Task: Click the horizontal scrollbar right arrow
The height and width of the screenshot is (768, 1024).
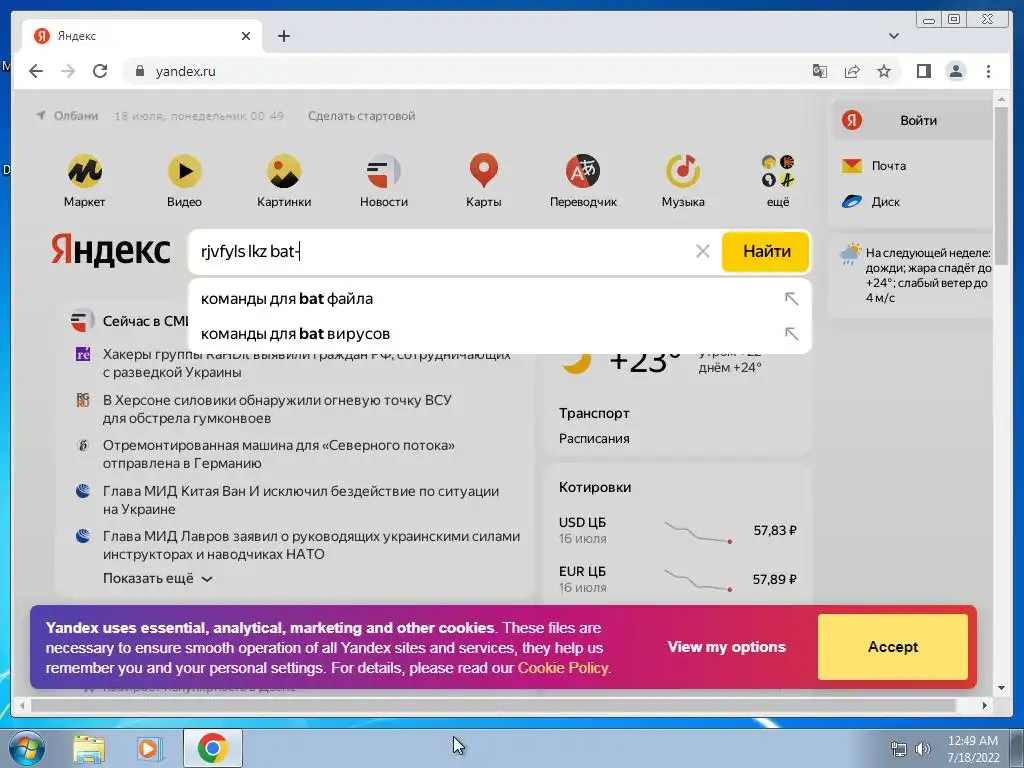Action: pyautogui.click(x=985, y=705)
